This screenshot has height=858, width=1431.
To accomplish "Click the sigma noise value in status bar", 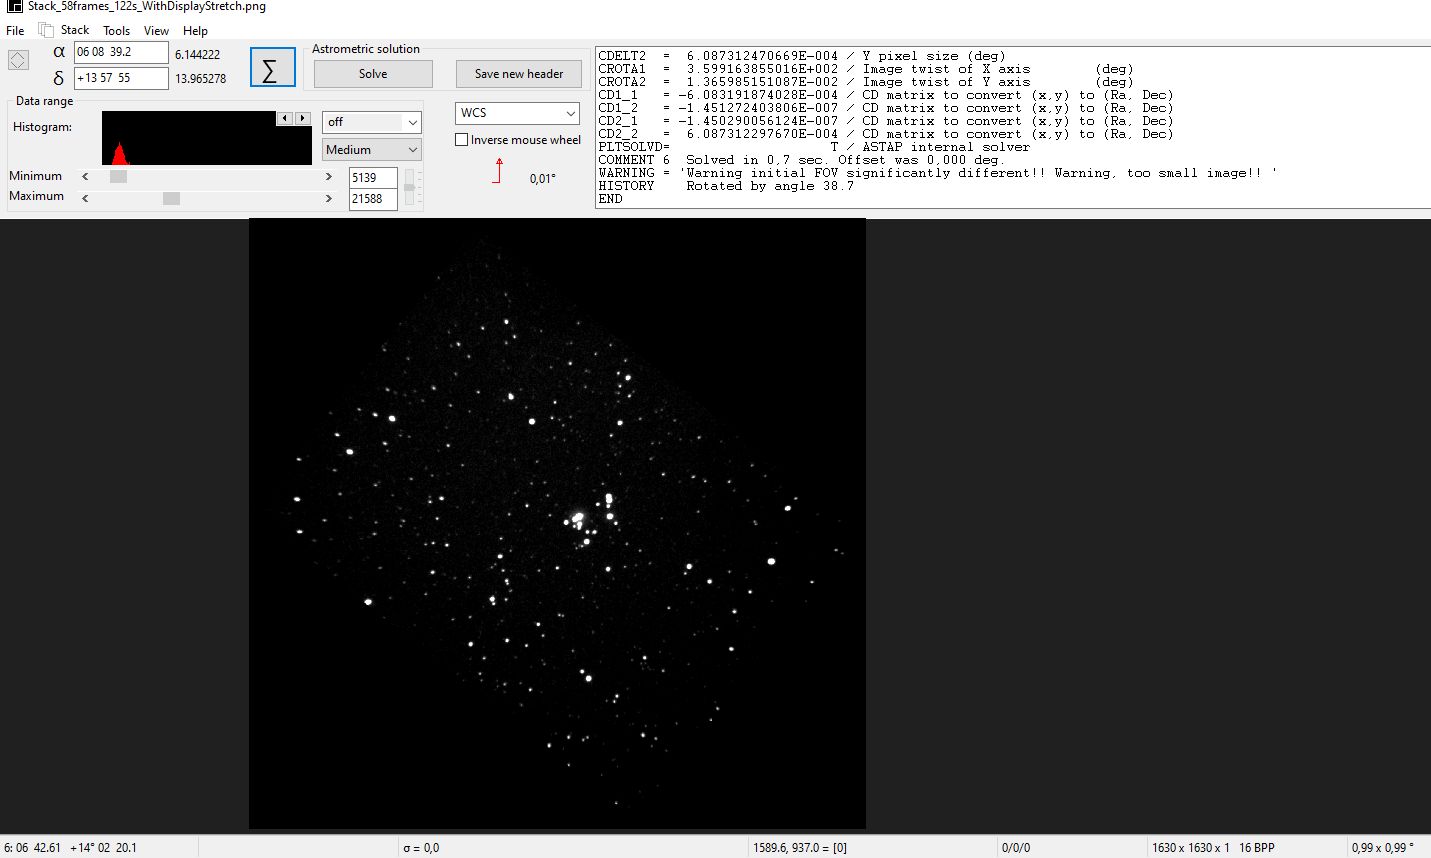I will (421, 848).
